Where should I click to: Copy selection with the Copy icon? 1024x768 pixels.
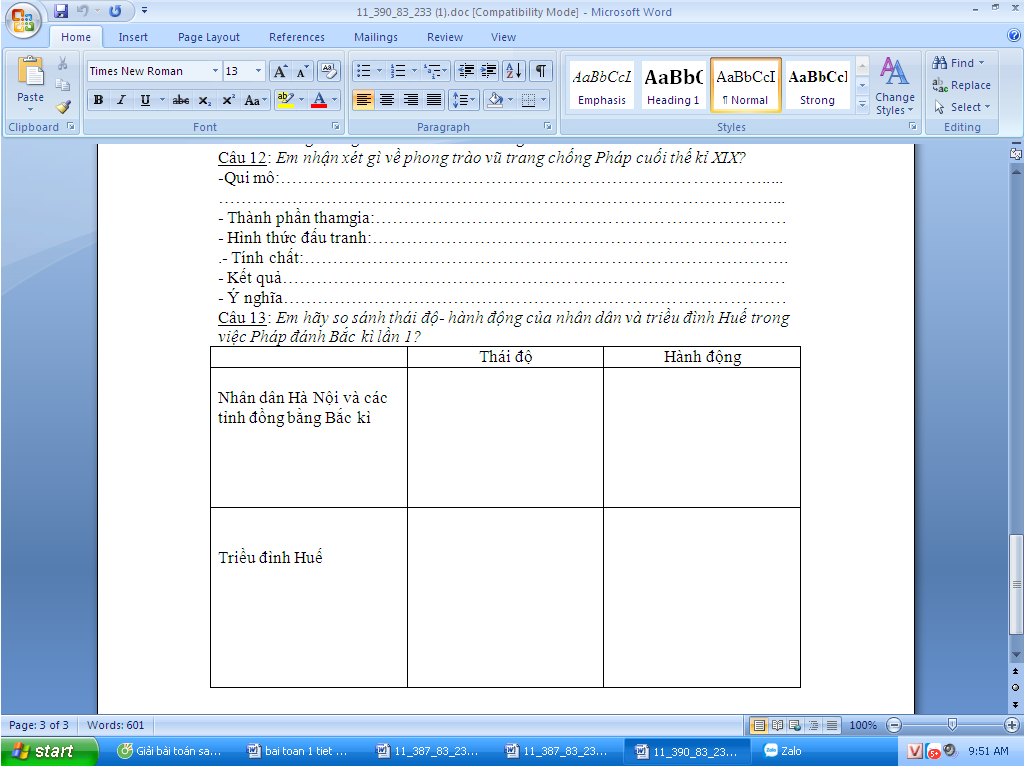pos(63,85)
